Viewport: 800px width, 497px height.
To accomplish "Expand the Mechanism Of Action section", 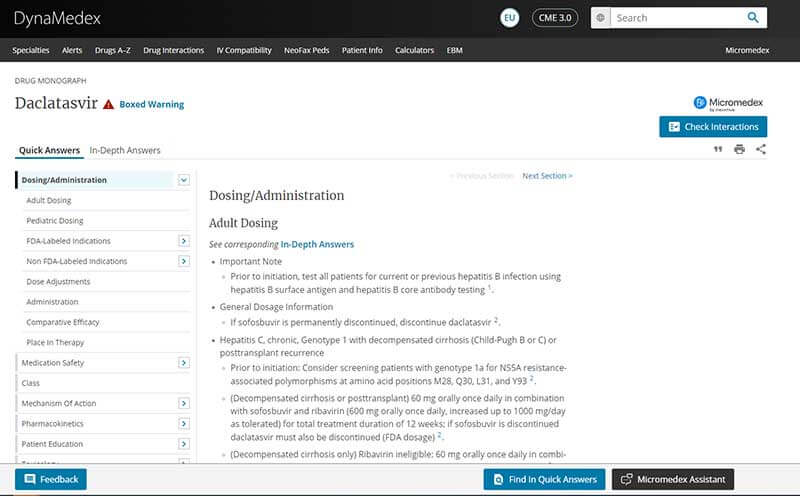I will coord(183,404).
